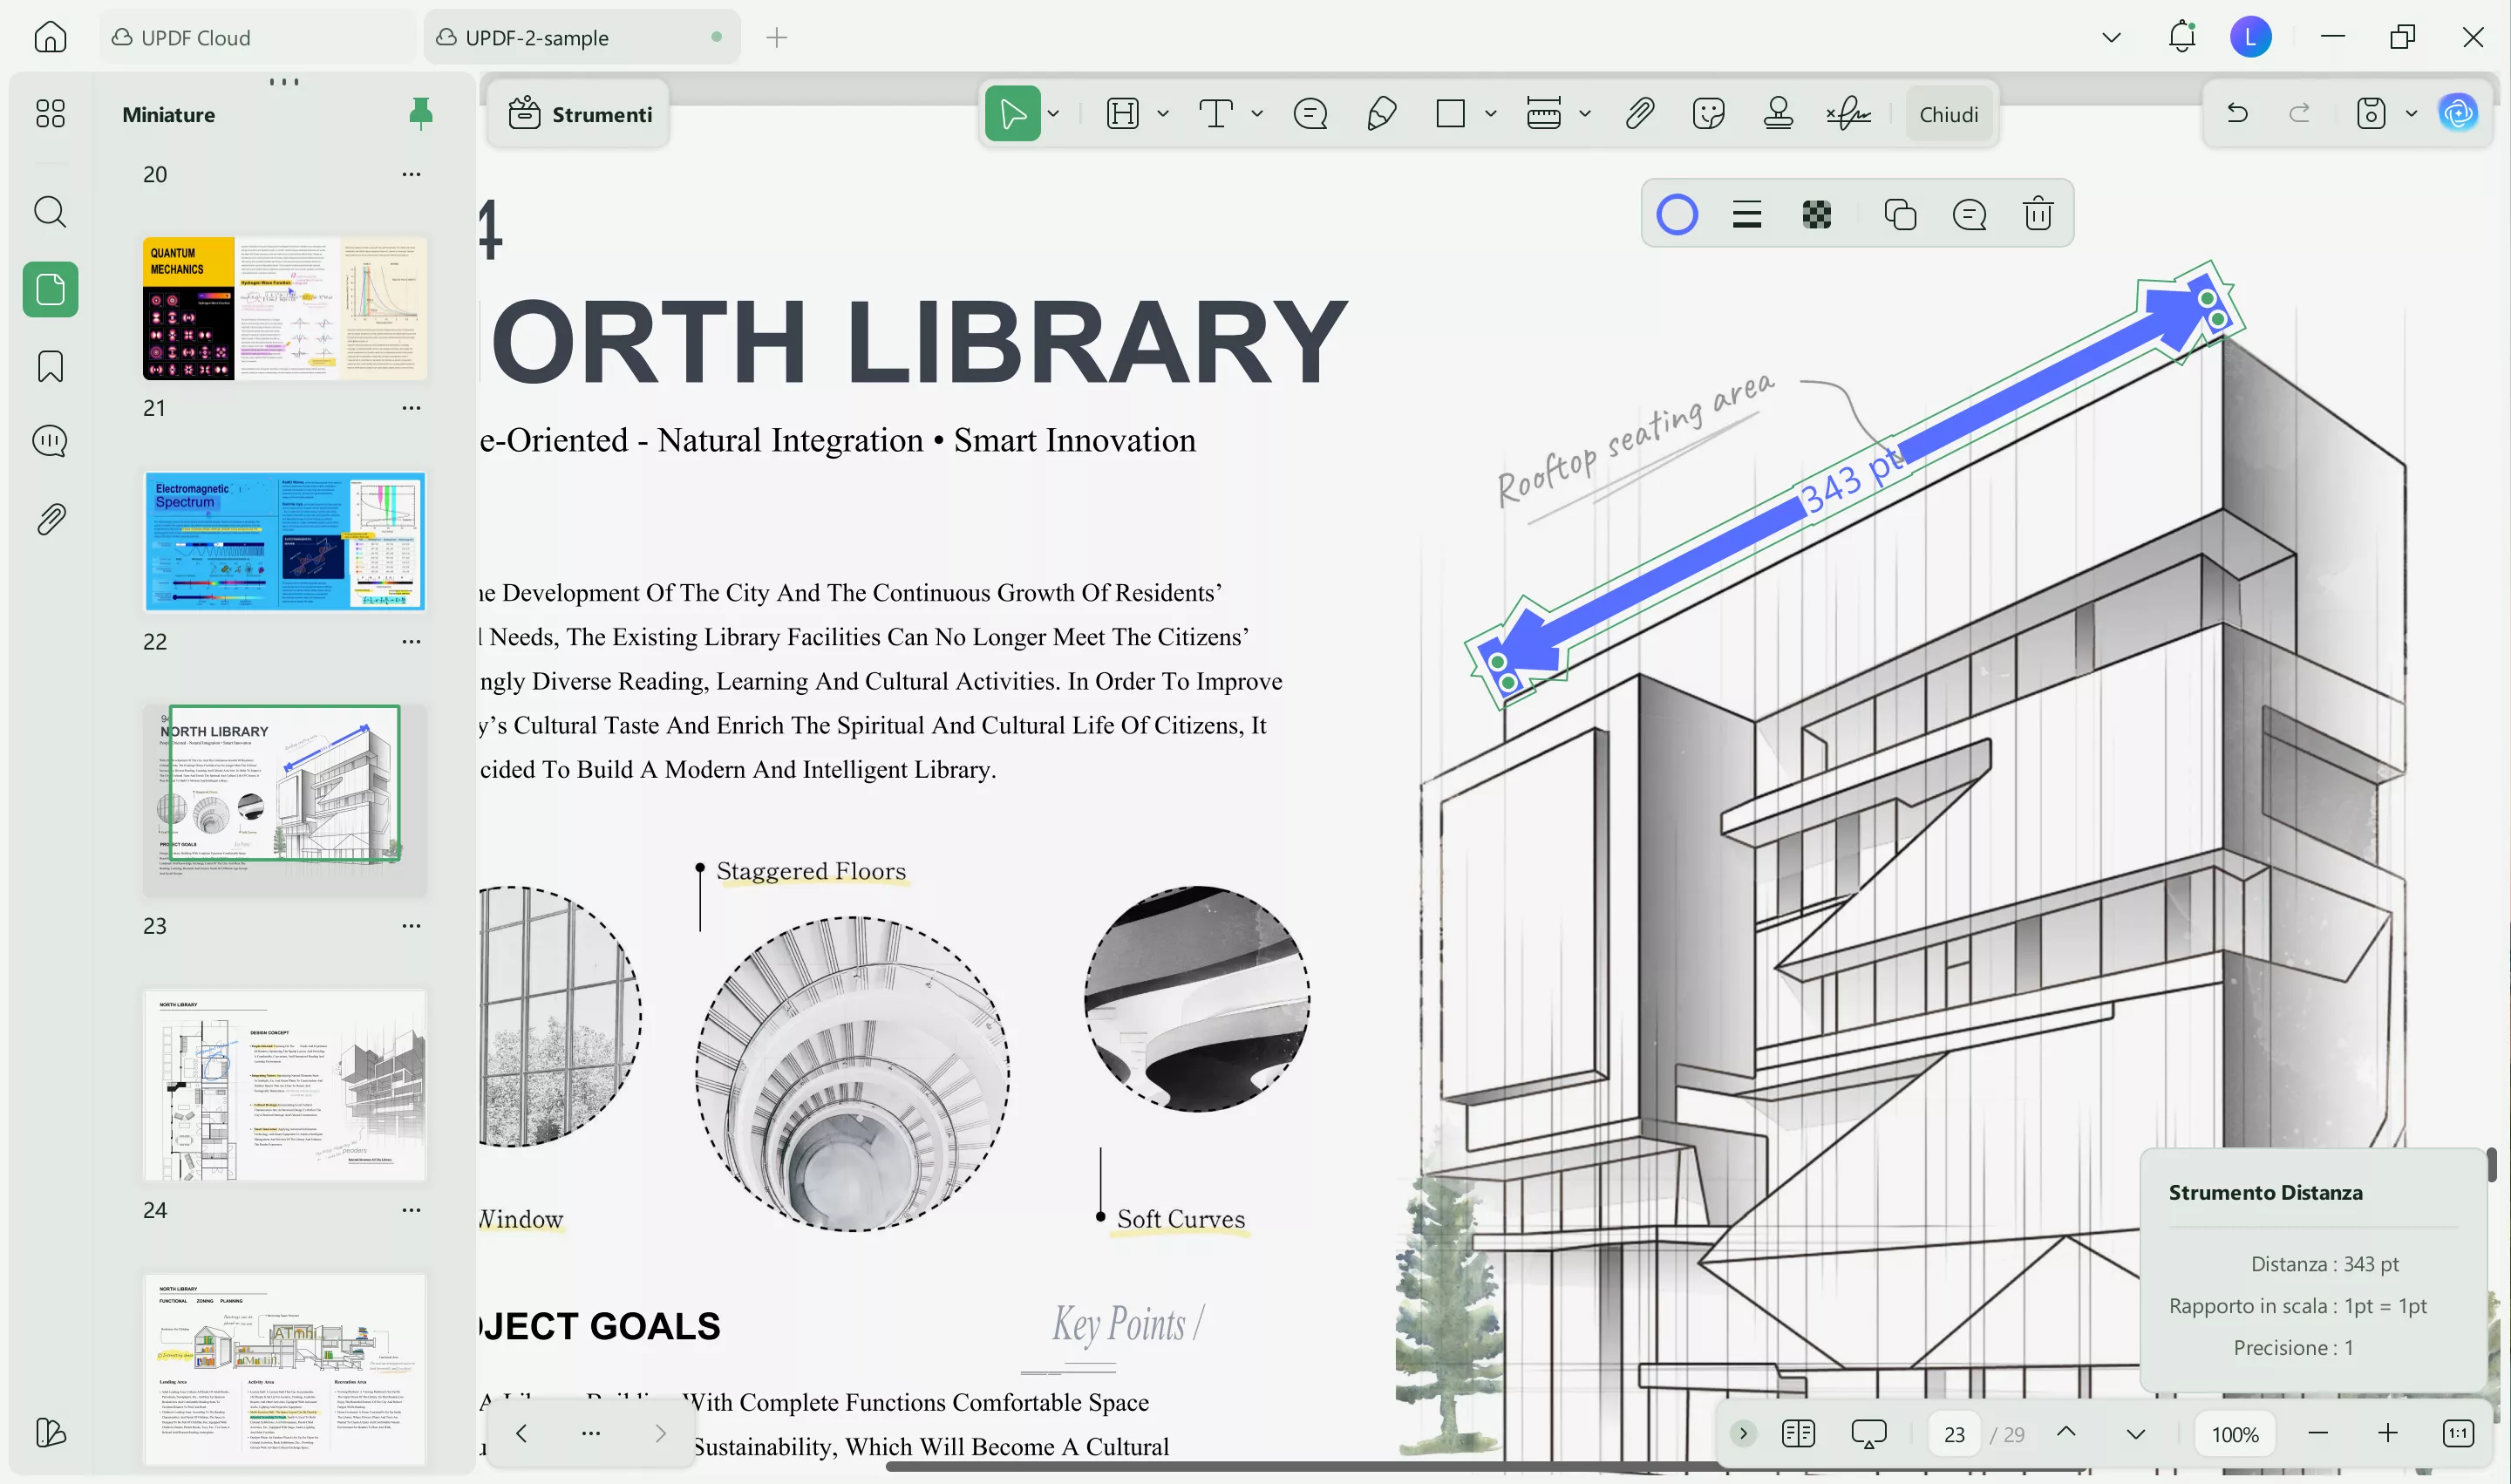Expand the rectangle shape tool dropdown
This screenshot has width=2511, height=1484.
[1490, 114]
